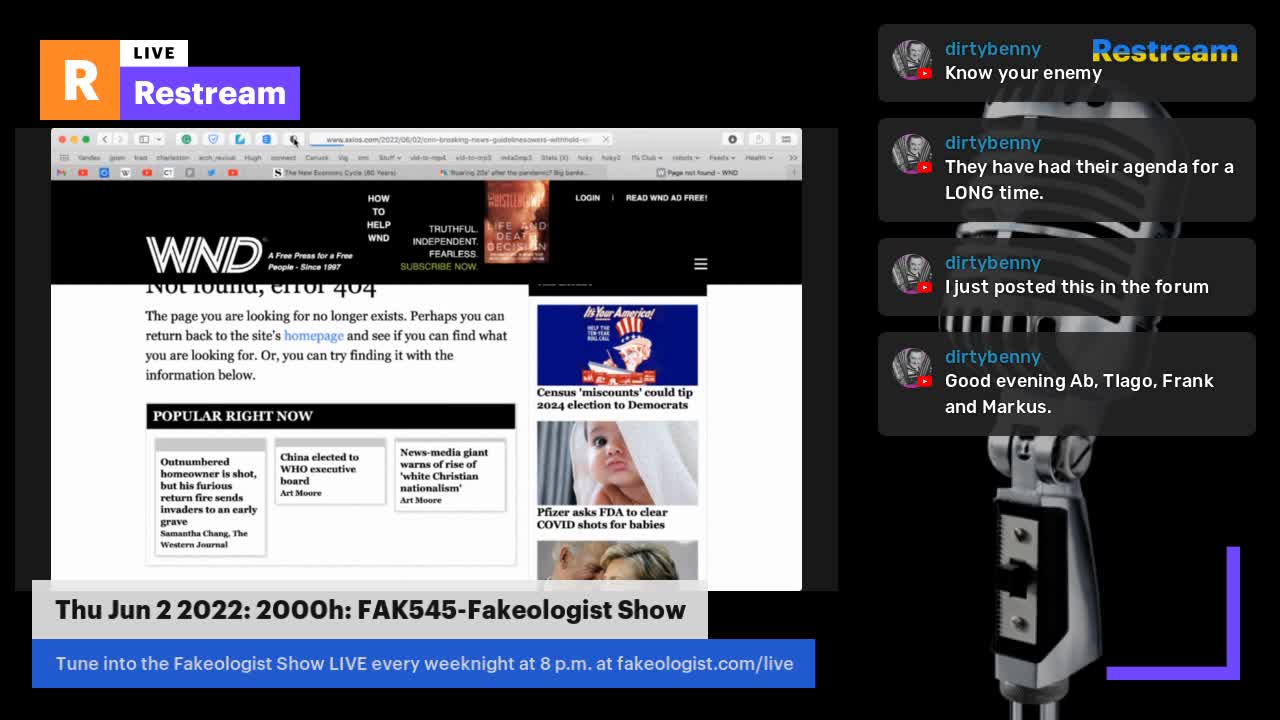Open the Census 'miscounts' headline link

pyautogui.click(x=615, y=399)
